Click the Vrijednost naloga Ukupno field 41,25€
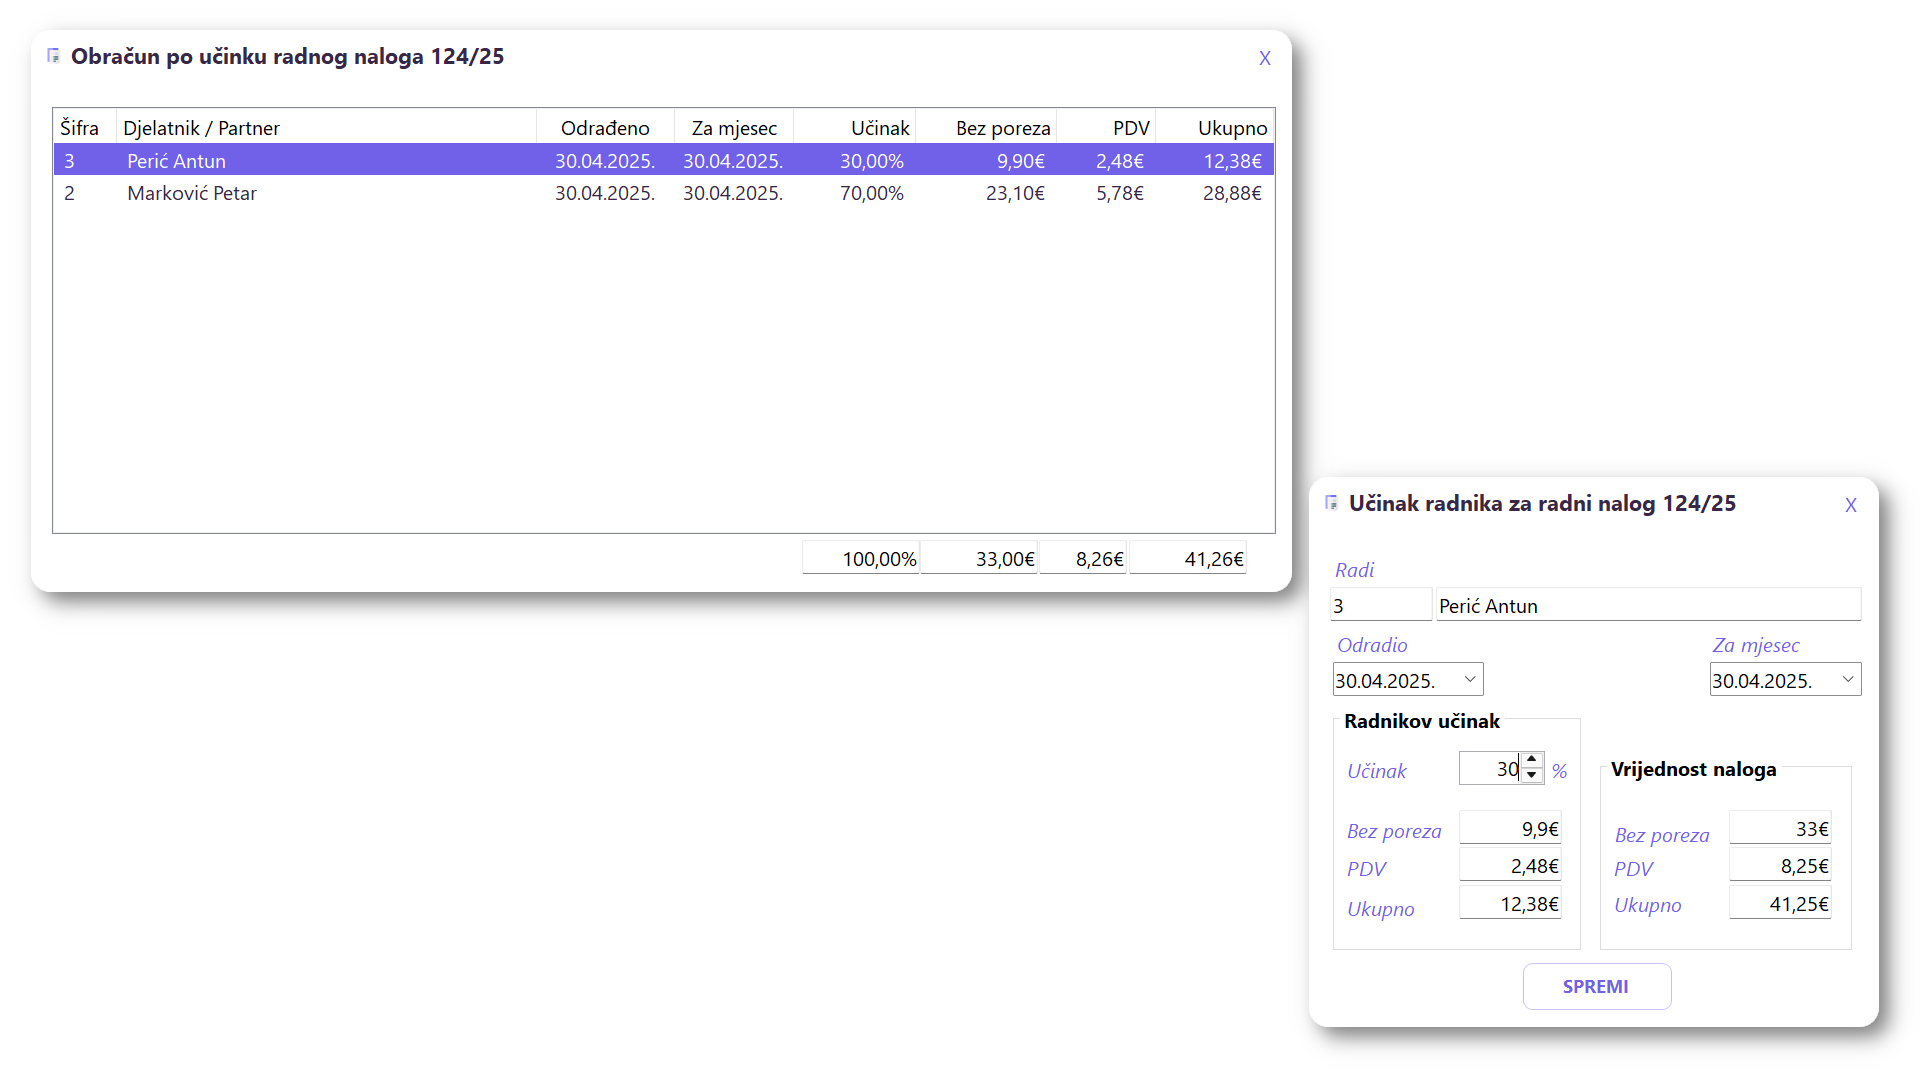Image resolution: width=1920 pixels, height=1080 pixels. tap(1779, 904)
